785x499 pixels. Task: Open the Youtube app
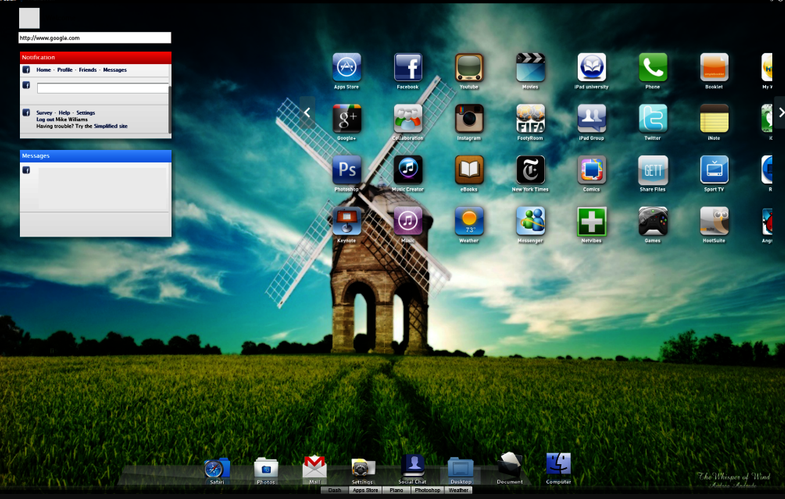(x=469, y=67)
